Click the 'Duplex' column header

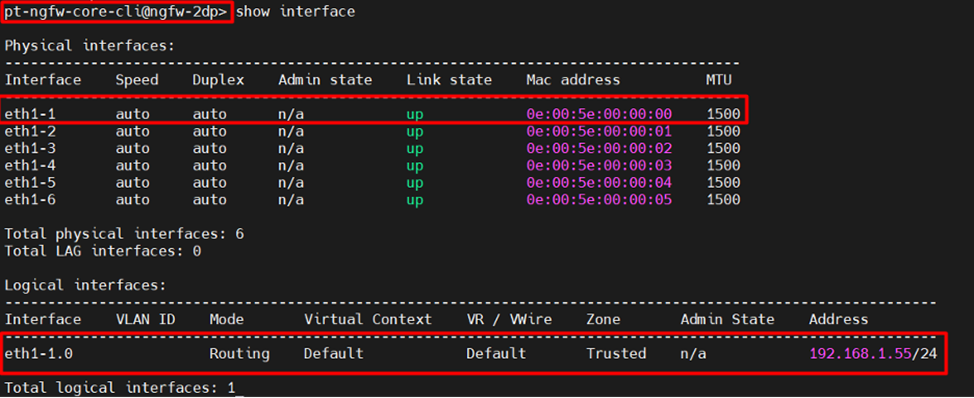218,80
